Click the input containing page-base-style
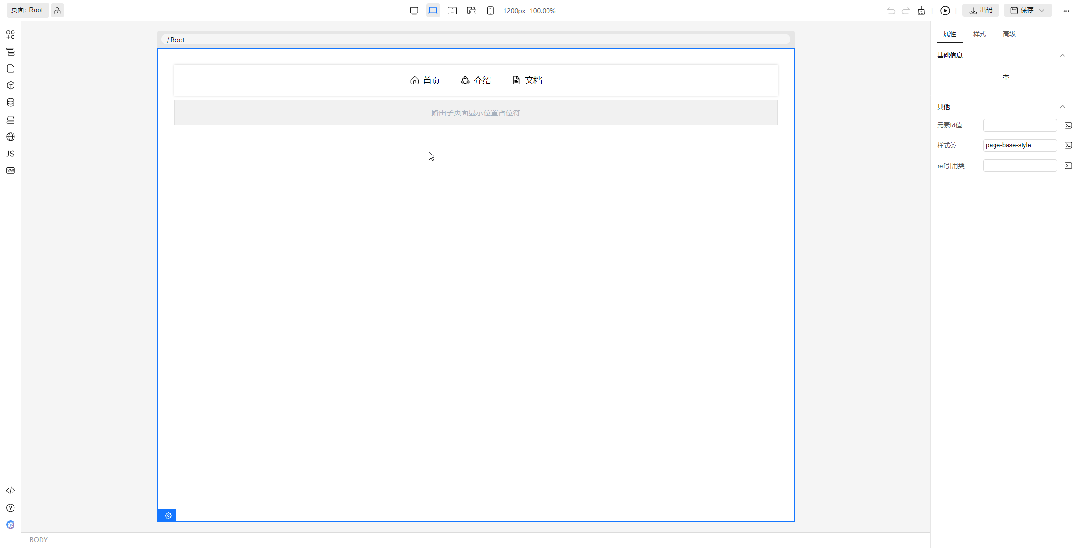Image resolution: width=1079 pixels, height=548 pixels. point(1020,145)
